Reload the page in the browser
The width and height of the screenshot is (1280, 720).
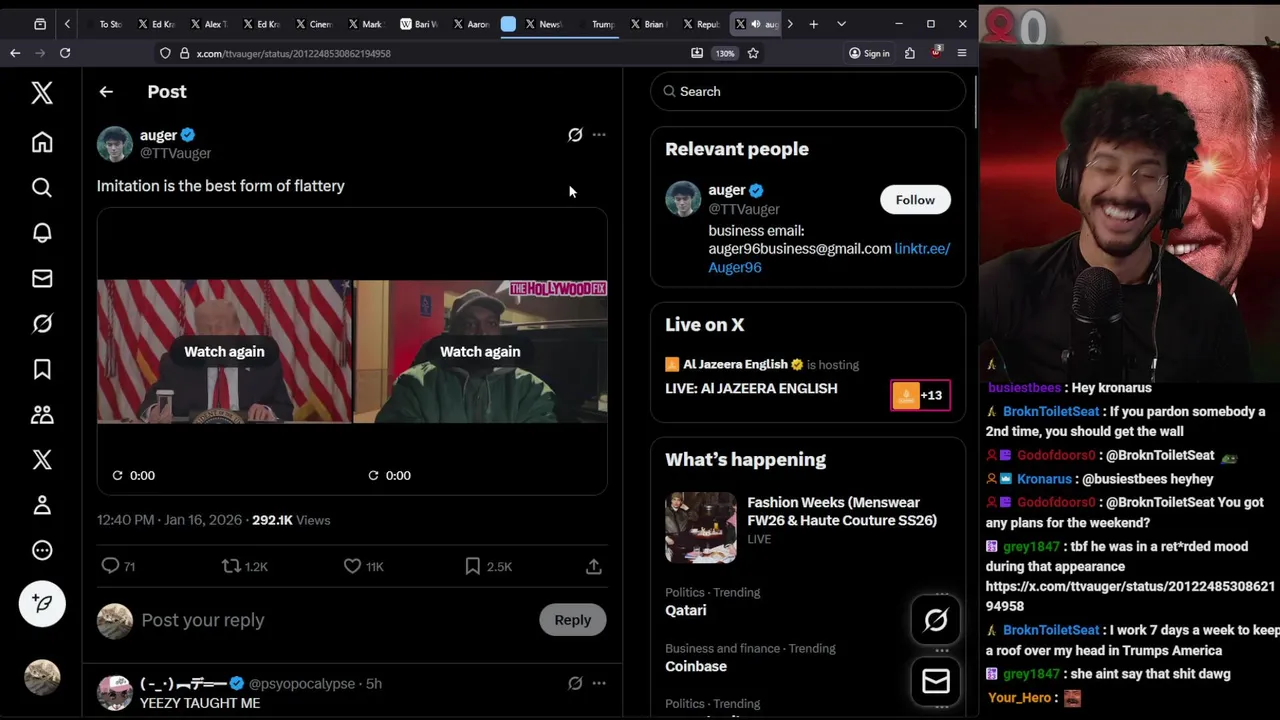click(x=65, y=53)
